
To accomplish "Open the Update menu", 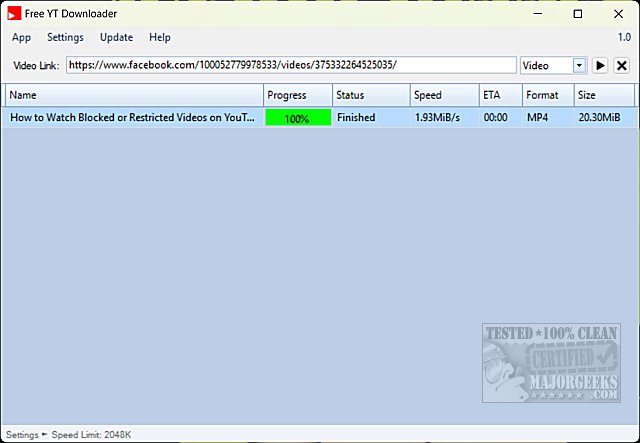I will tap(116, 38).
